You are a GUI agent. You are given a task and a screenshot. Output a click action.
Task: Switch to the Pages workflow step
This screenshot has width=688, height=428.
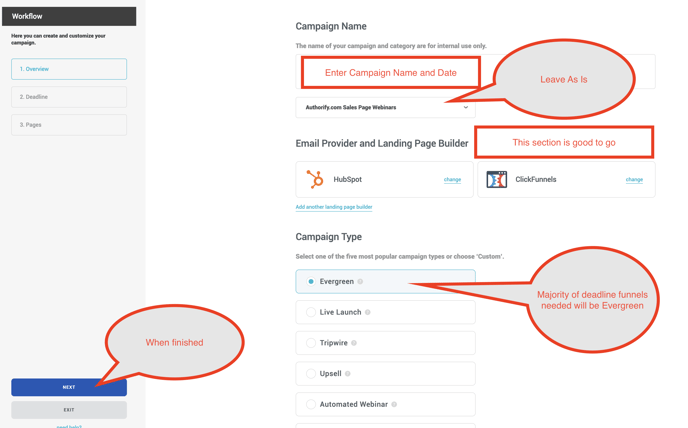69,125
